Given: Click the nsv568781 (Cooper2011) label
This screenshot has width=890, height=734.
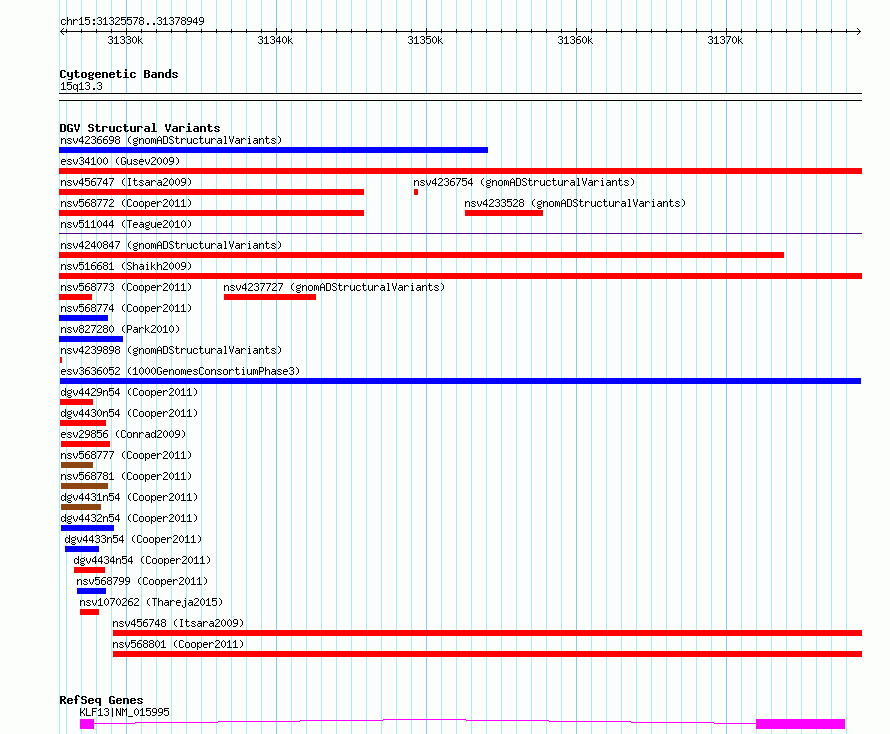Looking at the screenshot, I should 126,476.
